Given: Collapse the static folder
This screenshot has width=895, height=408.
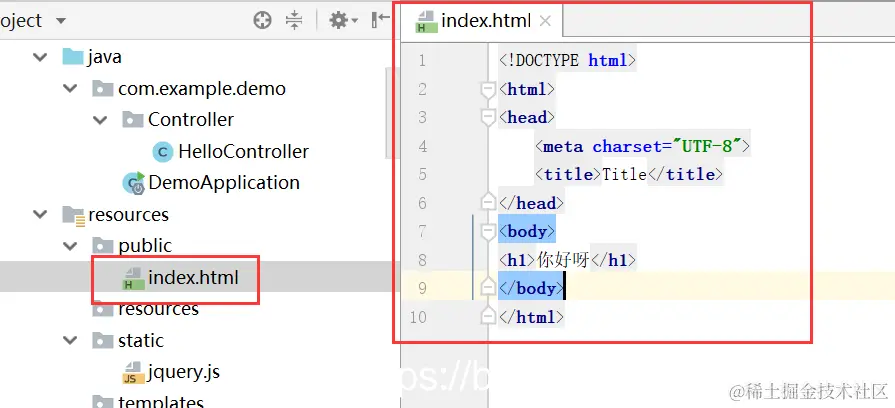Looking at the screenshot, I should click(x=70, y=341).
